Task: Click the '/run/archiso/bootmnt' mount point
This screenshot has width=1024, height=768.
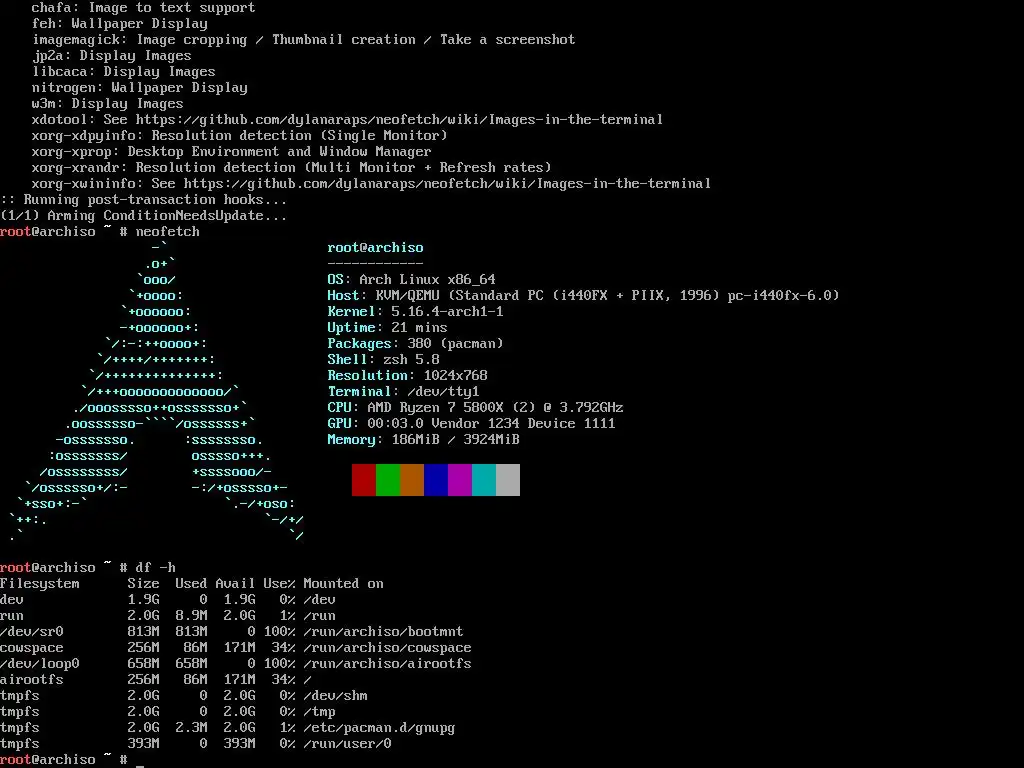Action: pos(383,632)
